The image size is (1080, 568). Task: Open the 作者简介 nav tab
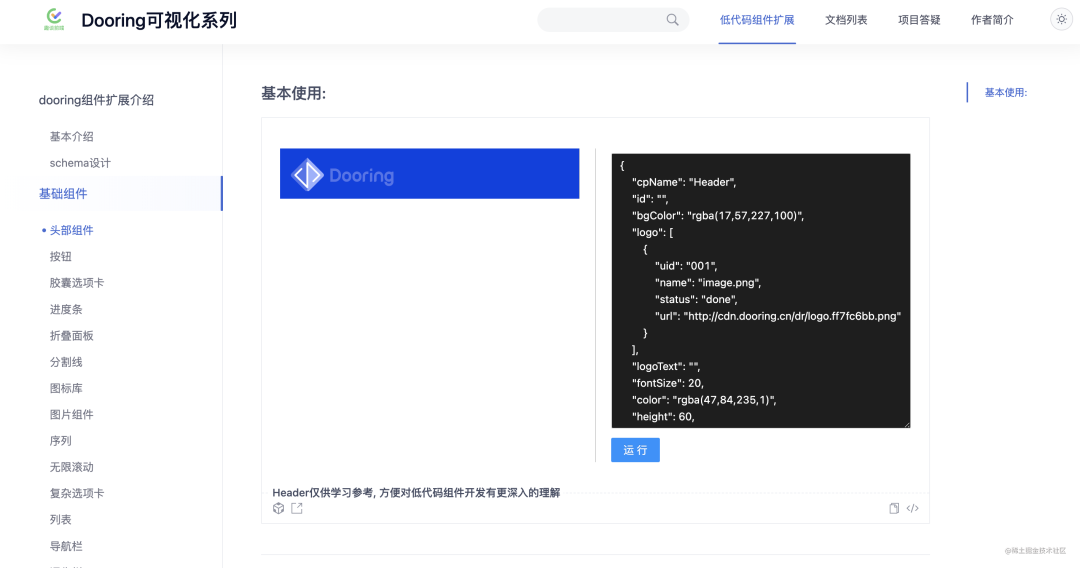[992, 20]
